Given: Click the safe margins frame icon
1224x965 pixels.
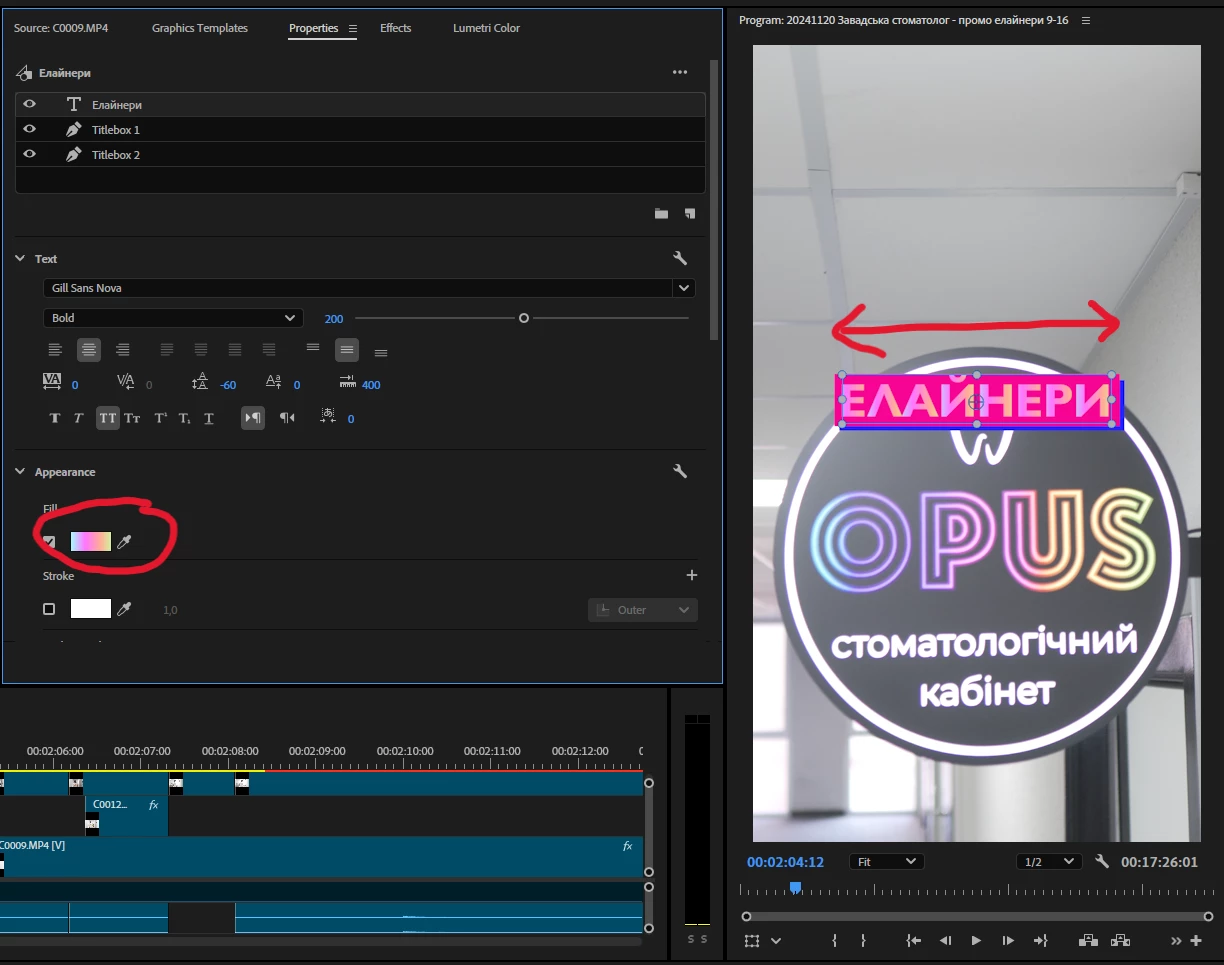Looking at the screenshot, I should tap(752, 940).
